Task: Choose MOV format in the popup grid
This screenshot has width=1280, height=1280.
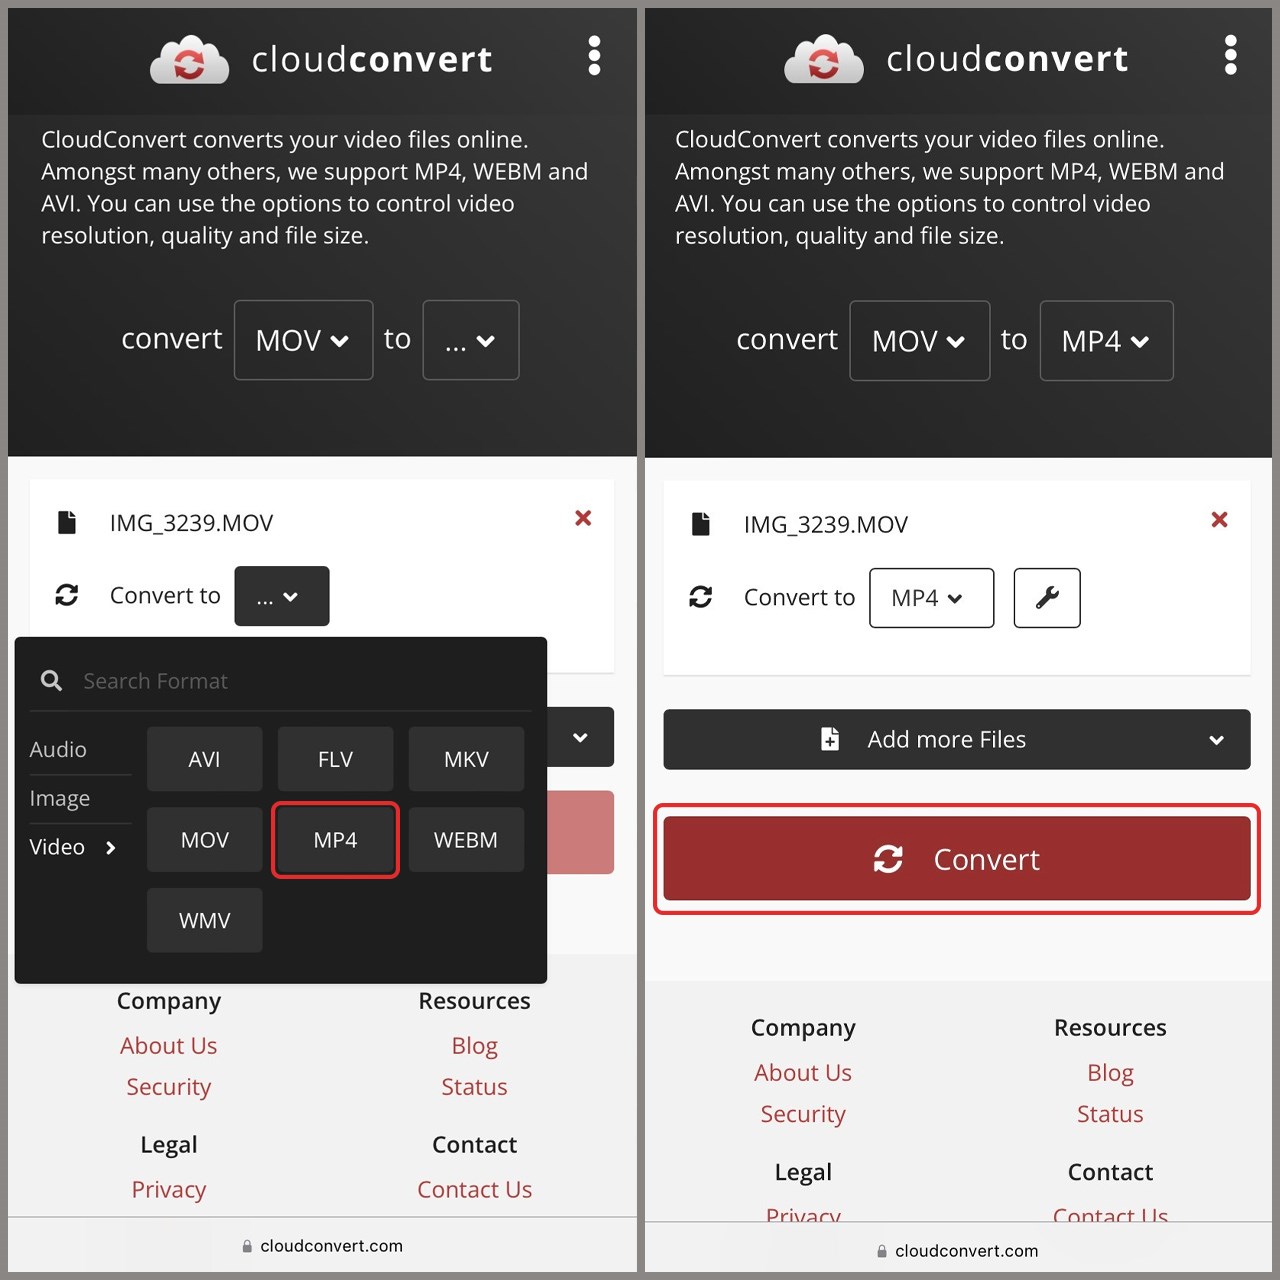Action: [204, 840]
